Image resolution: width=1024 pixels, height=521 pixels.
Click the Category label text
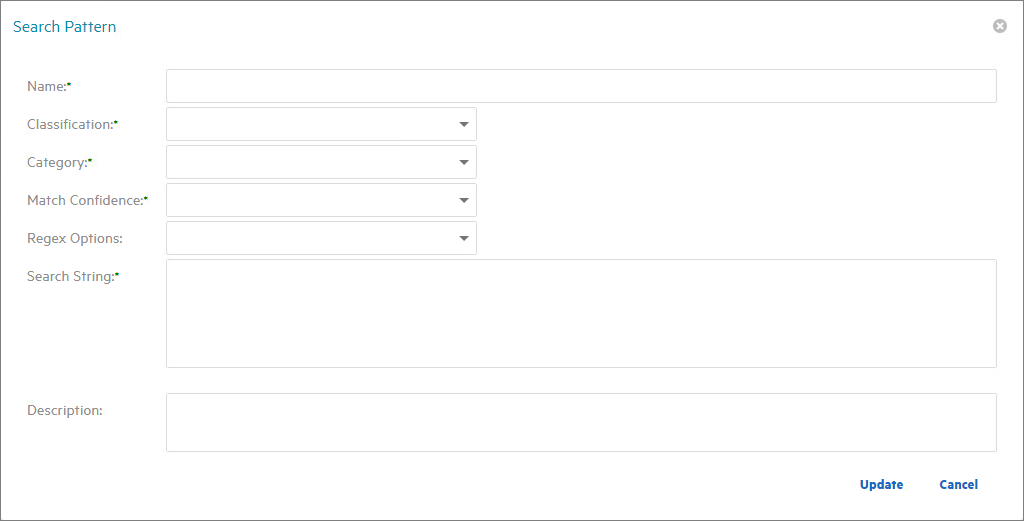pos(57,163)
